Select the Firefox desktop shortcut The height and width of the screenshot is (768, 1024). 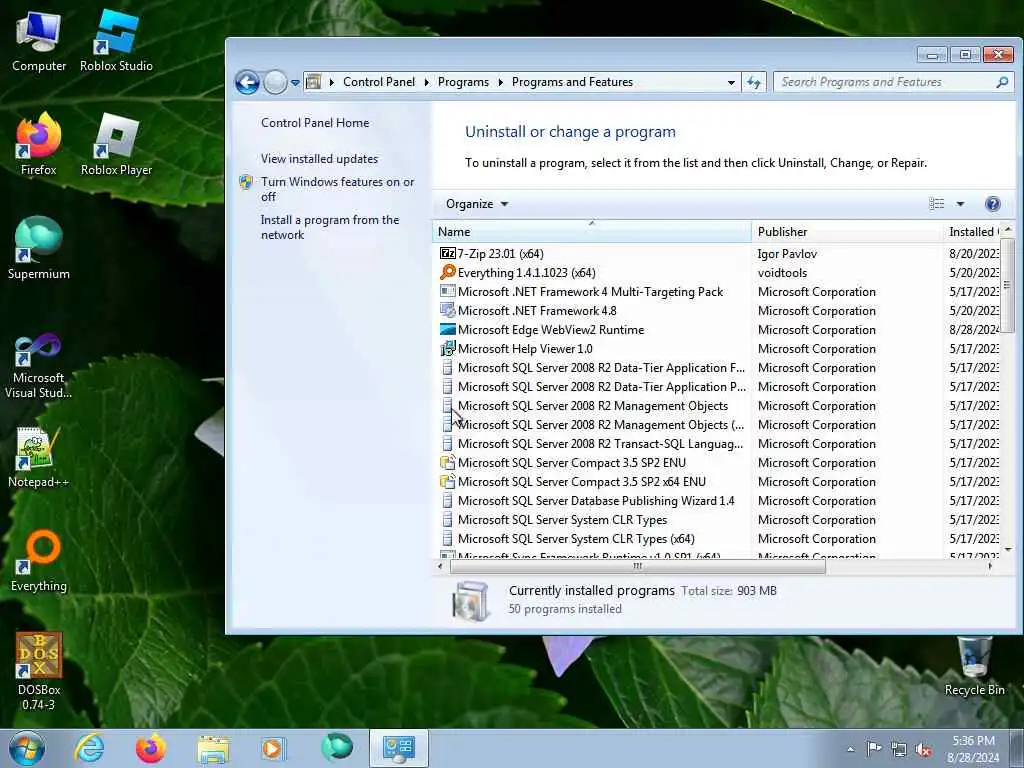[39, 145]
